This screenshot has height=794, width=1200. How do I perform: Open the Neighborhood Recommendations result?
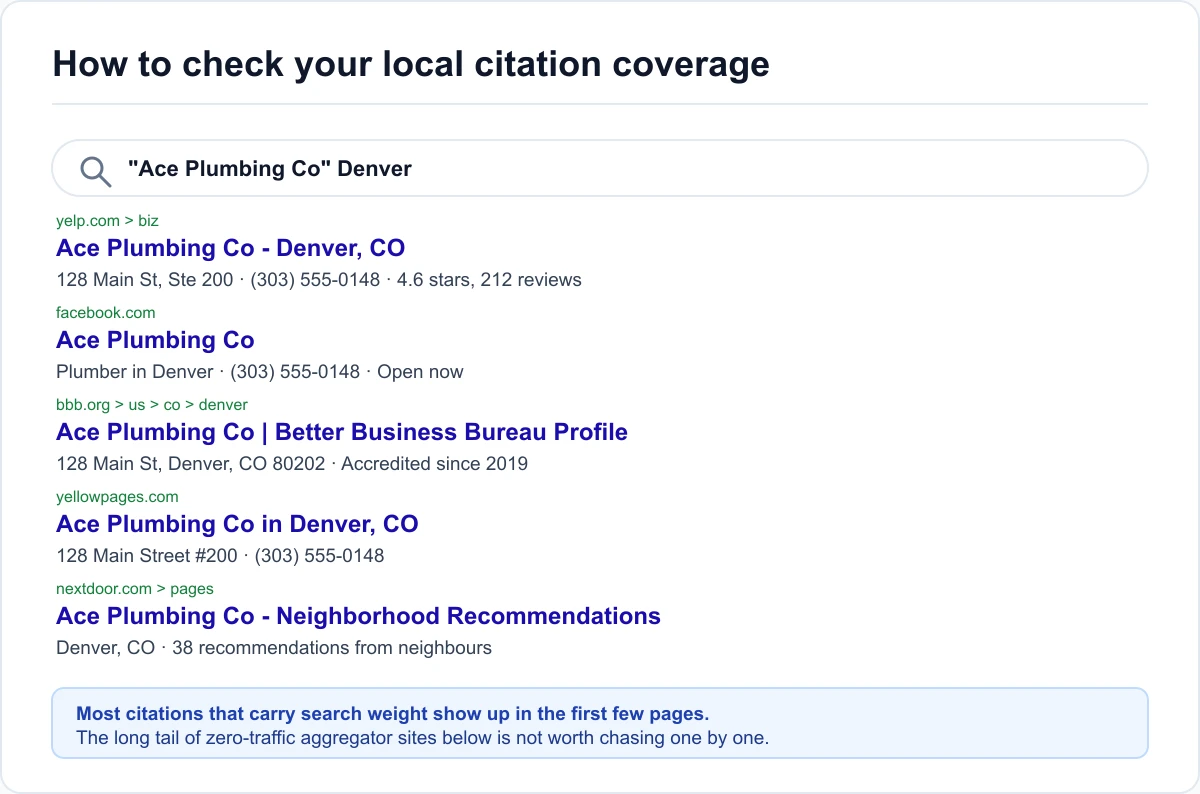(x=359, y=616)
